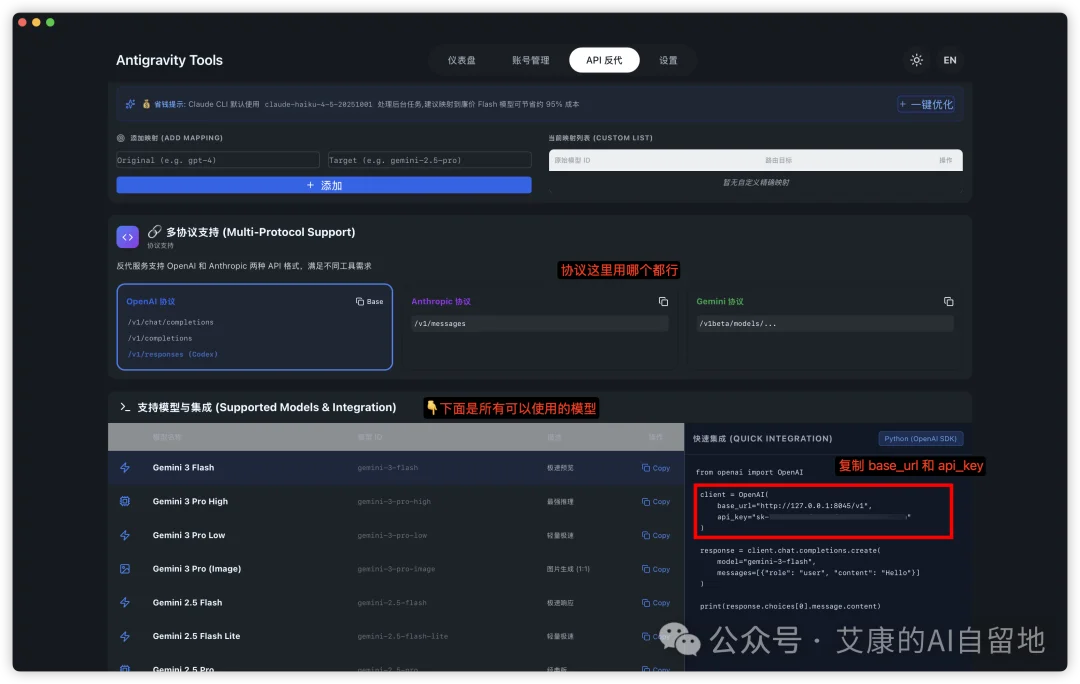Select the Gemini 3 Flash lightning icon

[x=127, y=467]
